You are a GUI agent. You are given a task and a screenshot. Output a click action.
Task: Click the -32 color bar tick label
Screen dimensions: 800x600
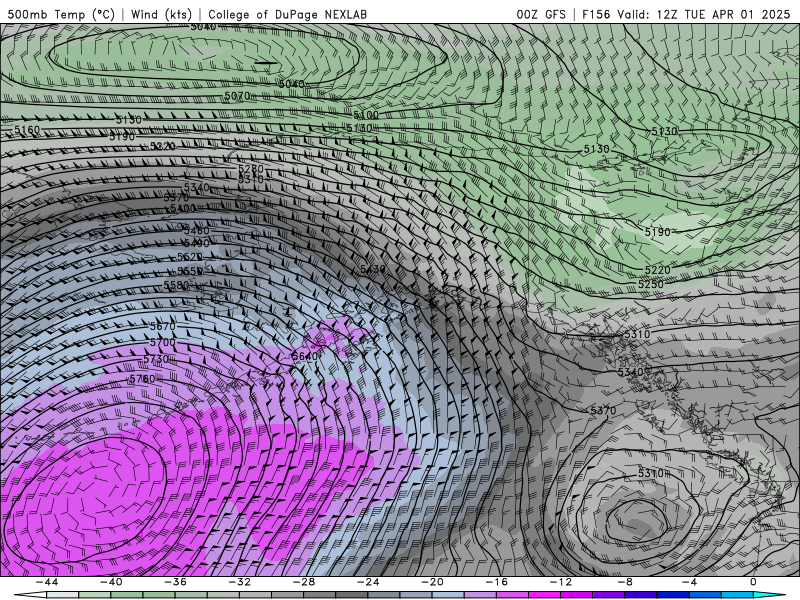(240, 583)
